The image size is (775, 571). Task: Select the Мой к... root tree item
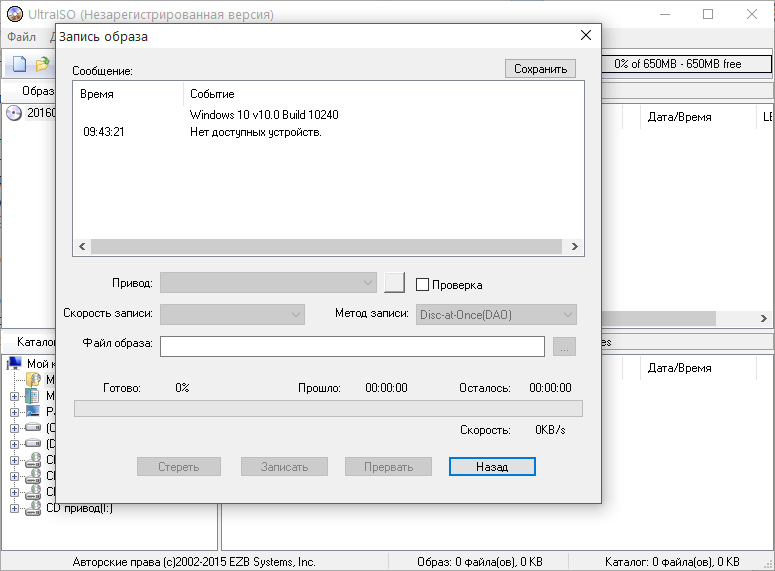pos(41,364)
